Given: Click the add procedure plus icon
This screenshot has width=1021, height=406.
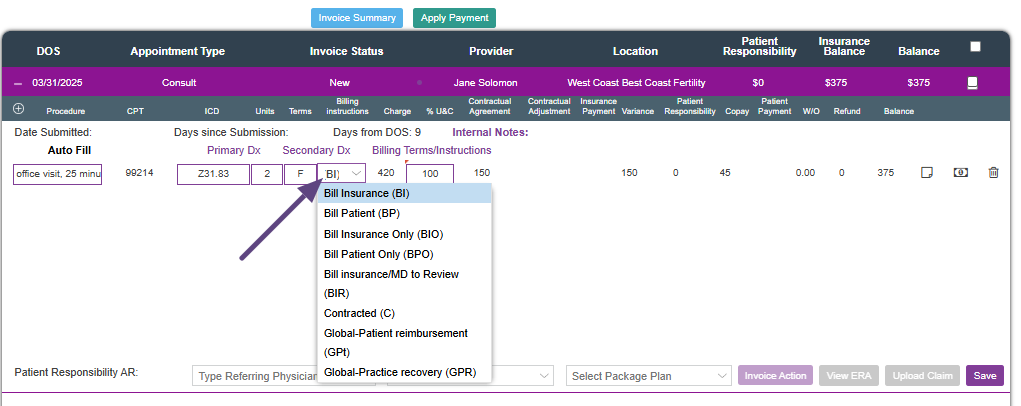Looking at the screenshot, I should click(18, 109).
